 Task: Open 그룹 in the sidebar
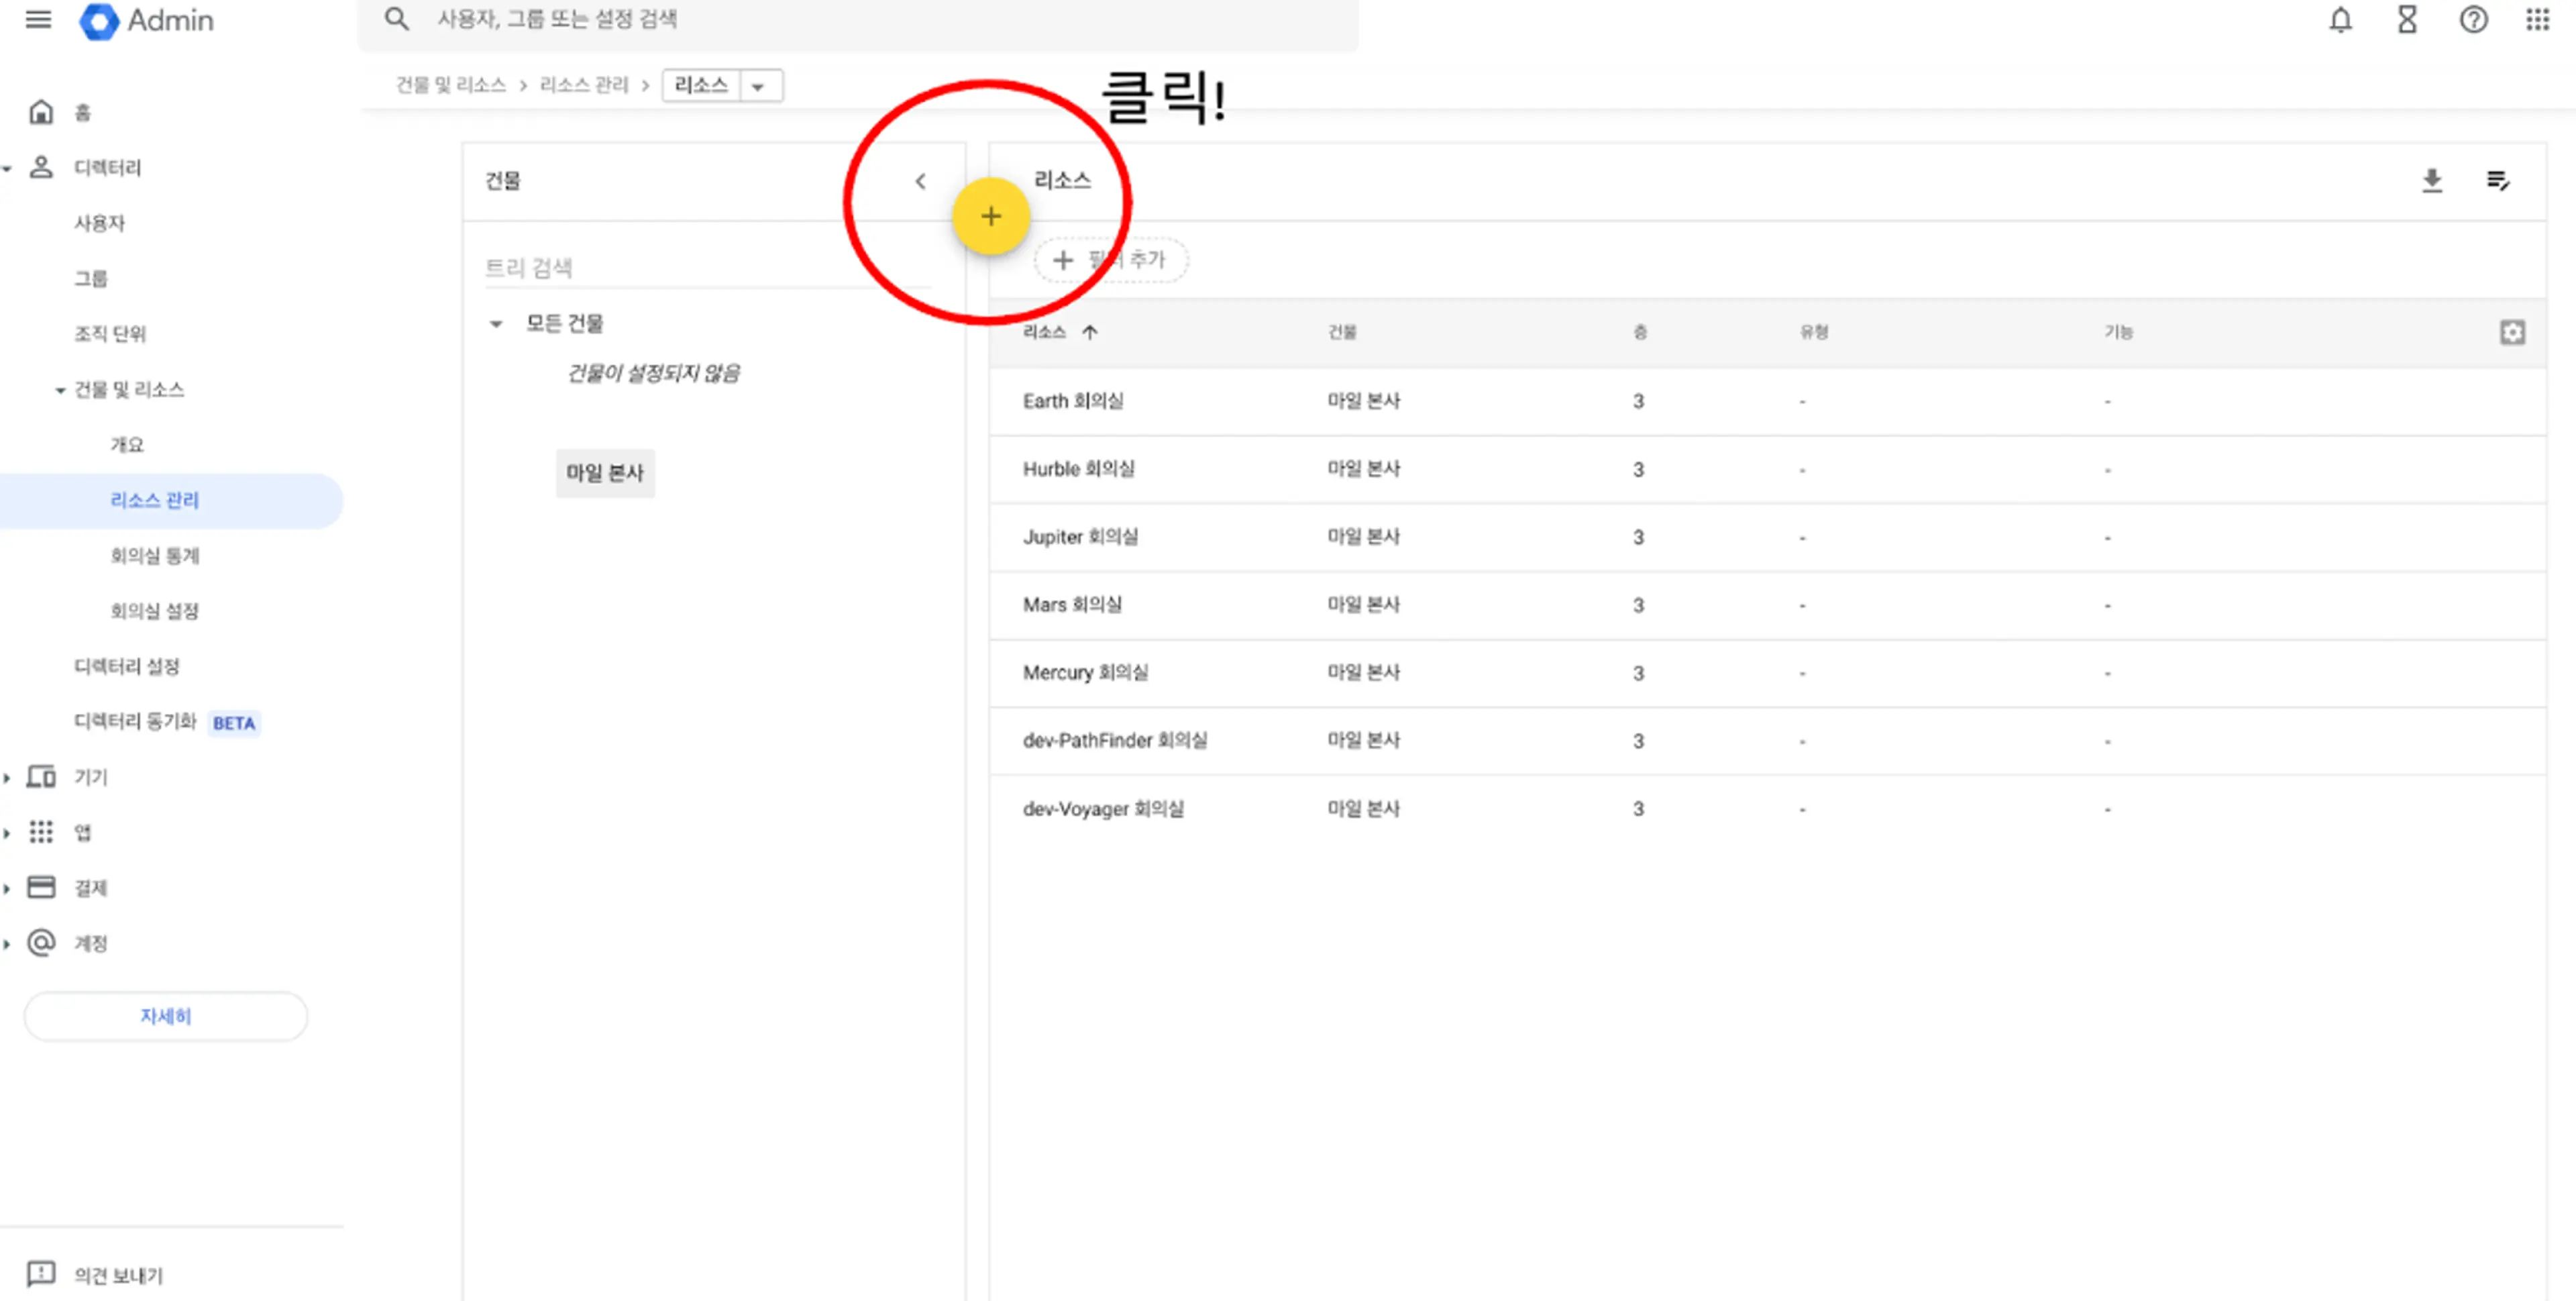click(x=91, y=278)
